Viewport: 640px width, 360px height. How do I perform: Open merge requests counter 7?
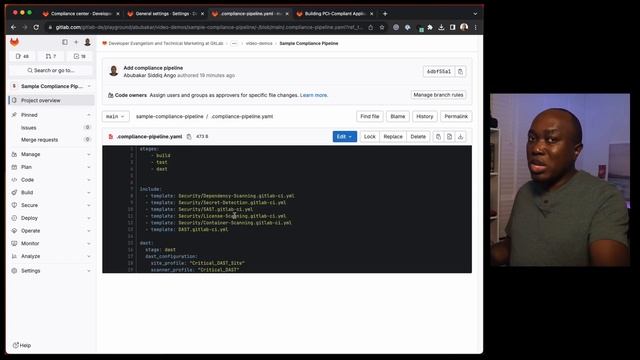pyautogui.click(x=51, y=56)
